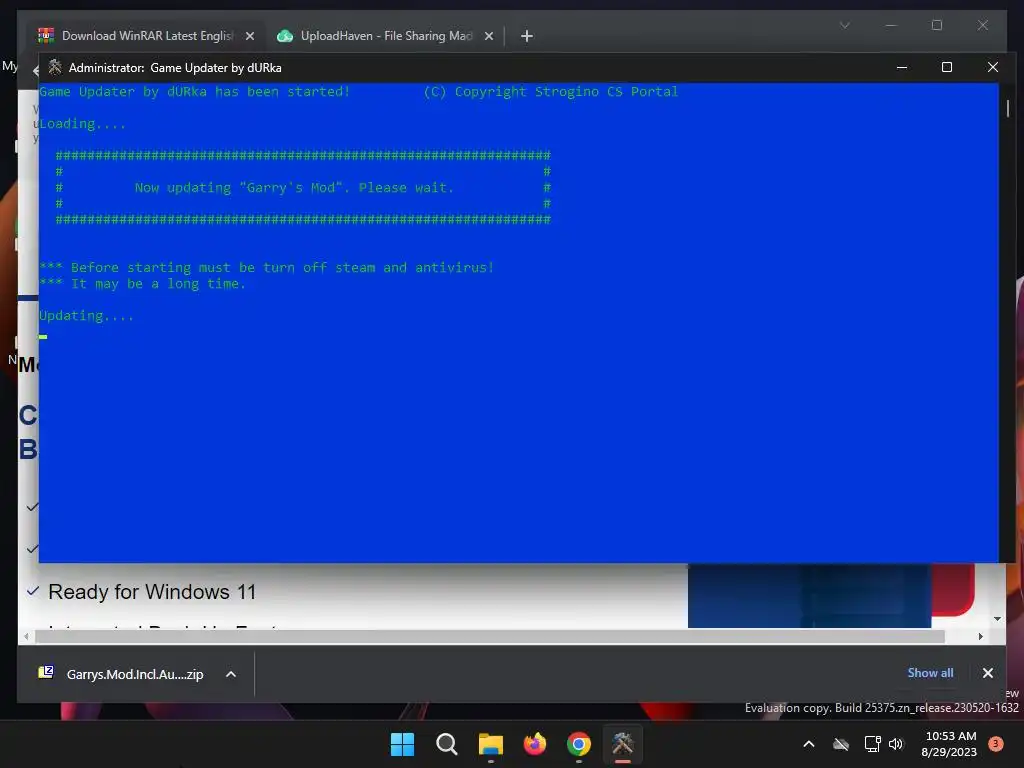Click the turn off steam and antivirus warning
This screenshot has height=768, width=1024.
[266, 268]
